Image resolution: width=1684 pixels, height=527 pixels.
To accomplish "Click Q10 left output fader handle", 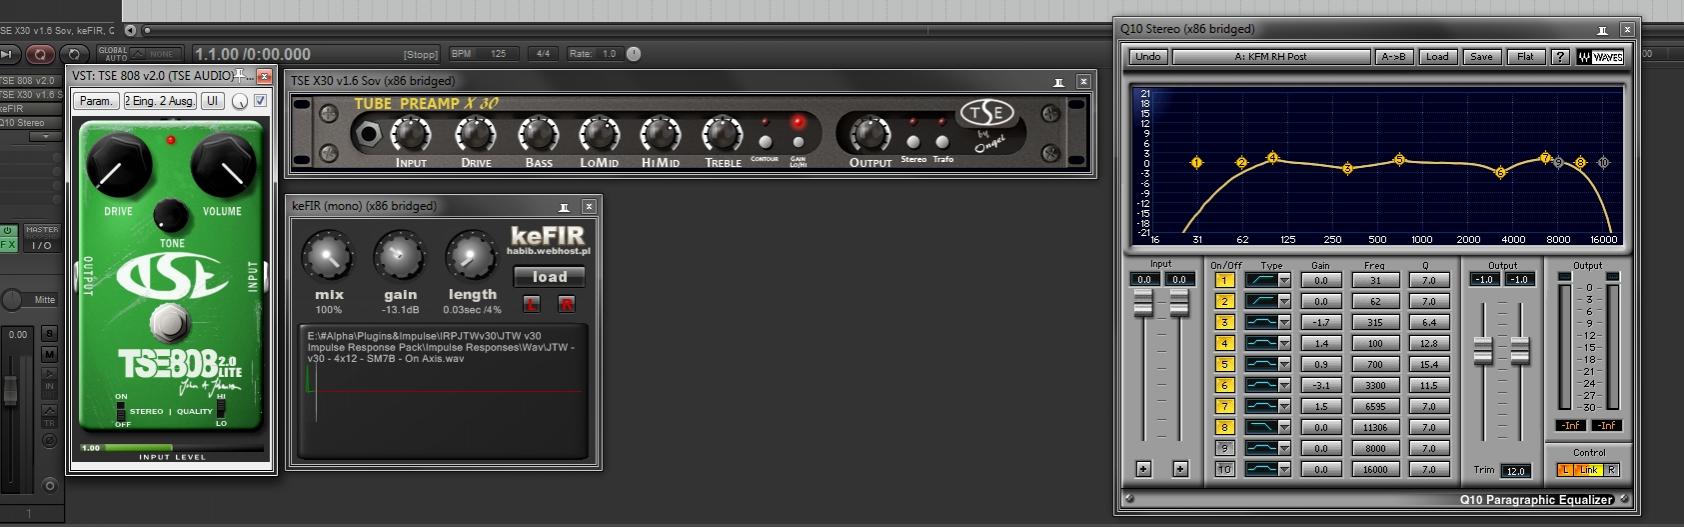I will [x=1483, y=351].
